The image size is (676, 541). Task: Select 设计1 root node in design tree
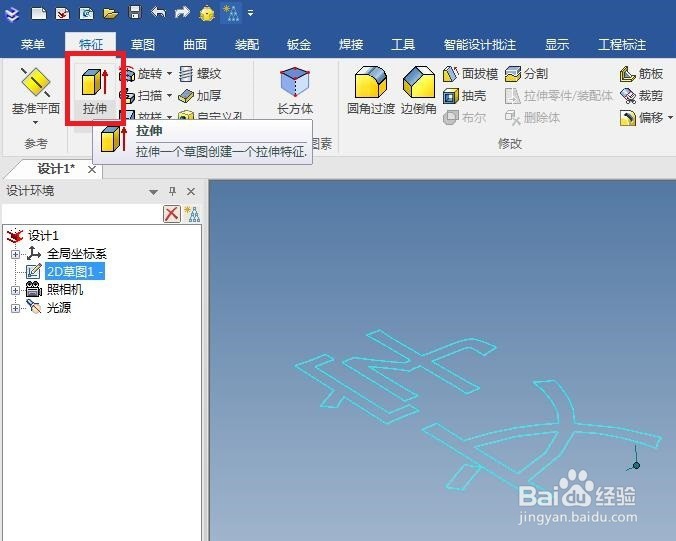coord(43,236)
